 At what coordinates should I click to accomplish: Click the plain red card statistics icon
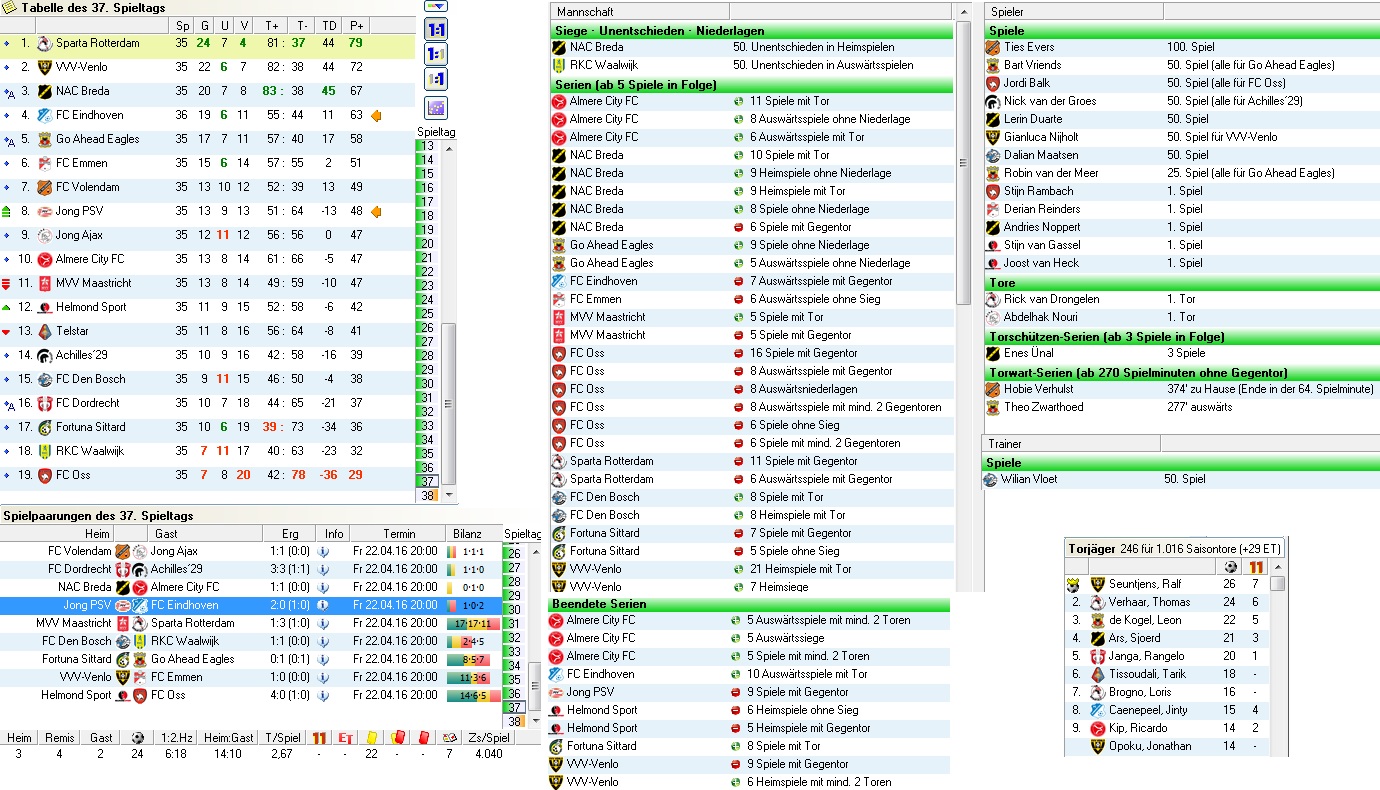[x=423, y=737]
